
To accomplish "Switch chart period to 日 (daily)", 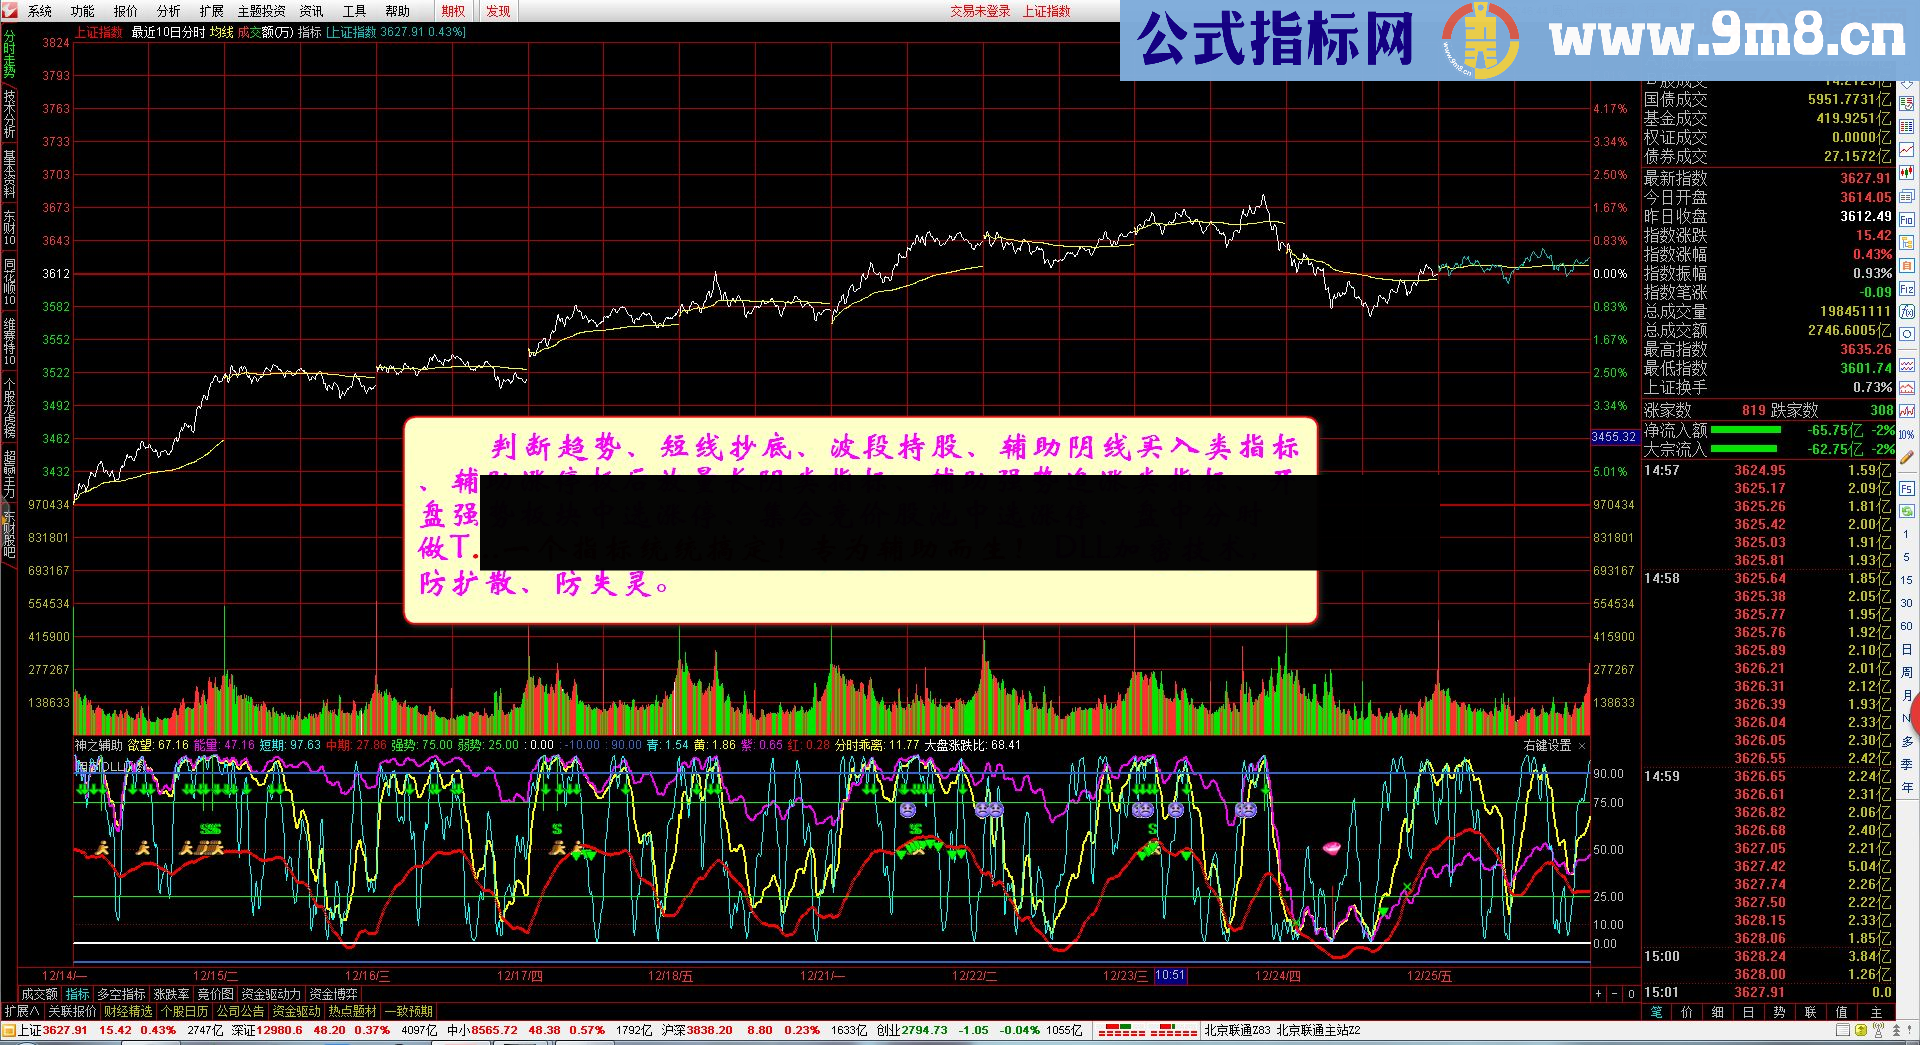I will (x=1908, y=649).
